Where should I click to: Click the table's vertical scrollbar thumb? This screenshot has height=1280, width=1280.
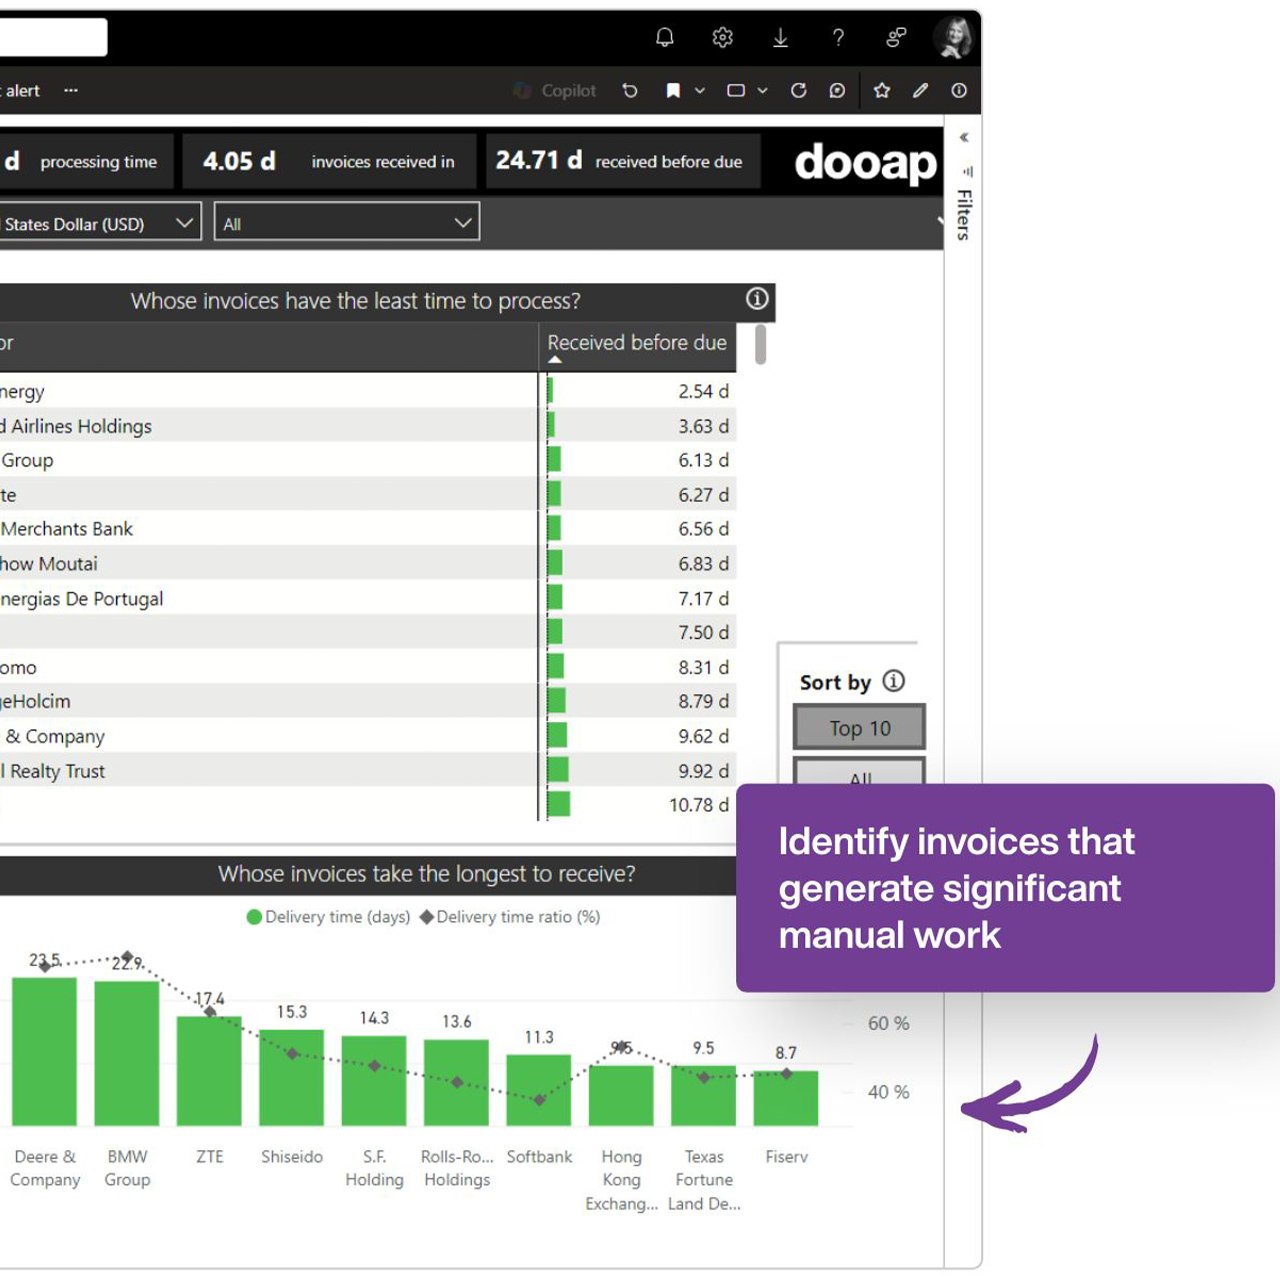pyautogui.click(x=761, y=344)
